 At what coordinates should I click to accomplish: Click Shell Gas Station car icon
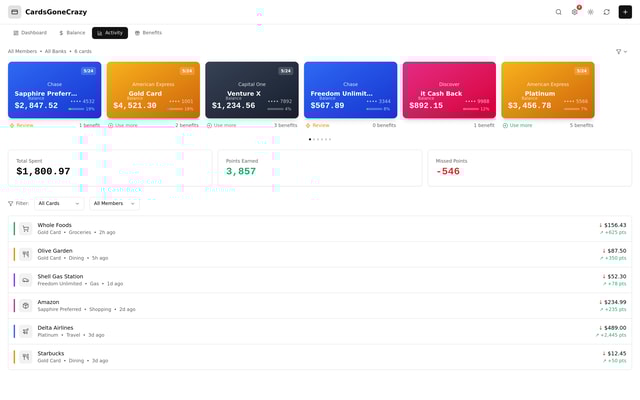coord(25,280)
